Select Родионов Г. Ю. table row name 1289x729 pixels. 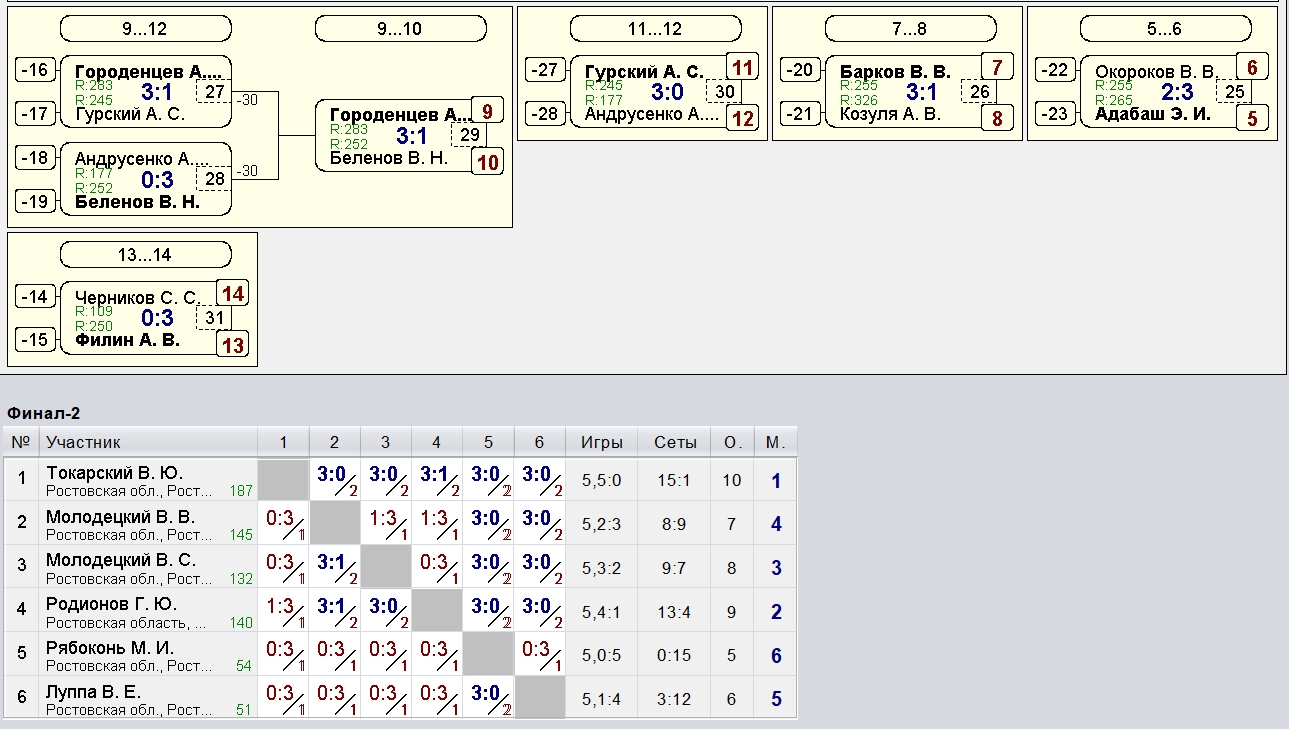(111, 604)
